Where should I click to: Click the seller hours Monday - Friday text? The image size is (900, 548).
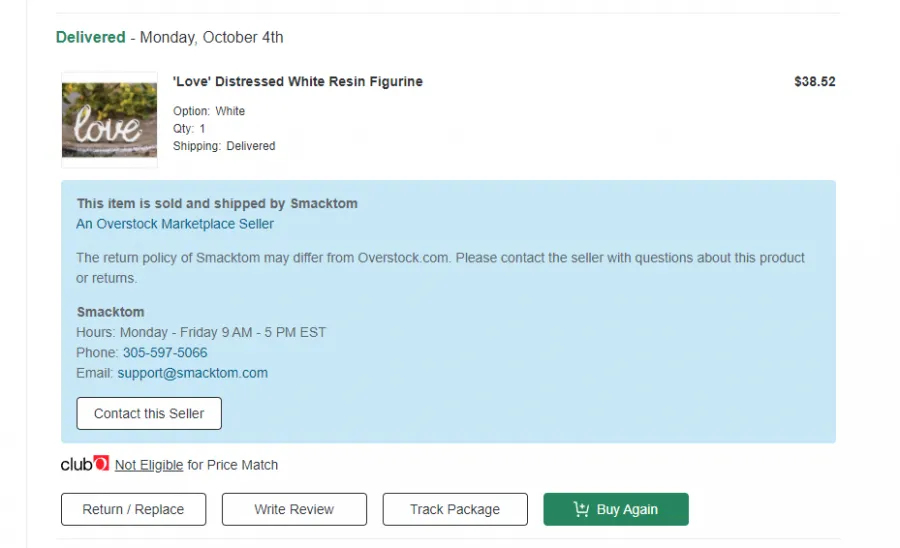click(x=201, y=332)
